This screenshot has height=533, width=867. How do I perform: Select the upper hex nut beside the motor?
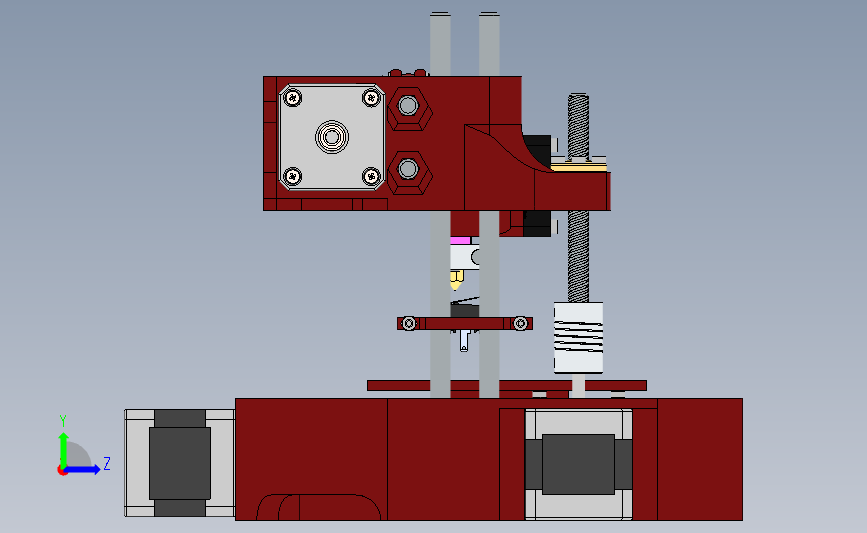tap(409, 108)
